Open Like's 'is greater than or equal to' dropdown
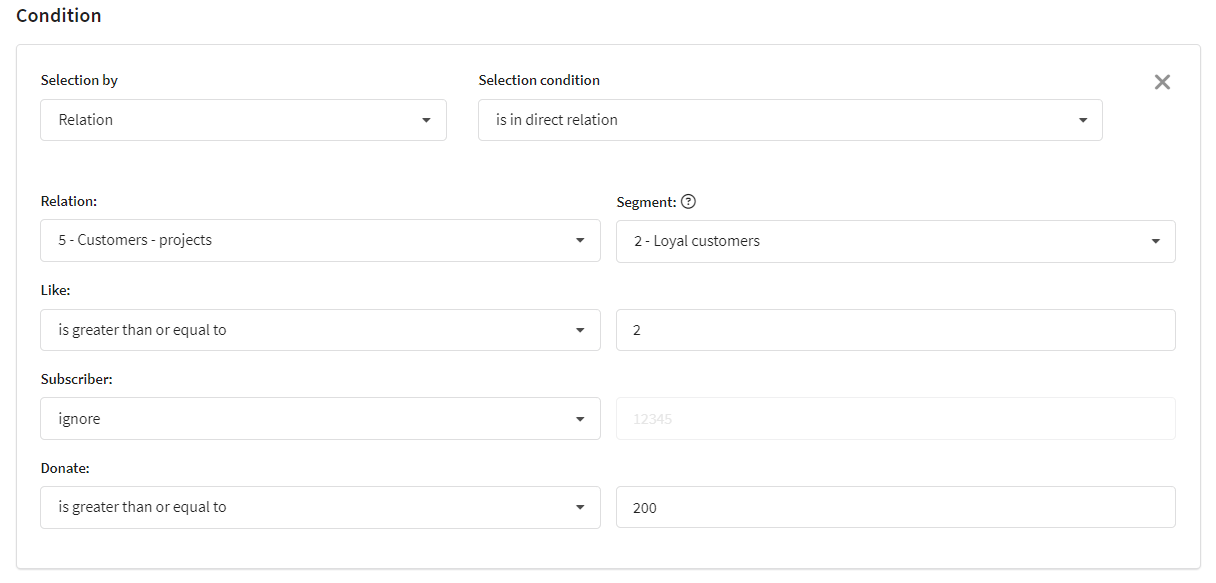 320,330
